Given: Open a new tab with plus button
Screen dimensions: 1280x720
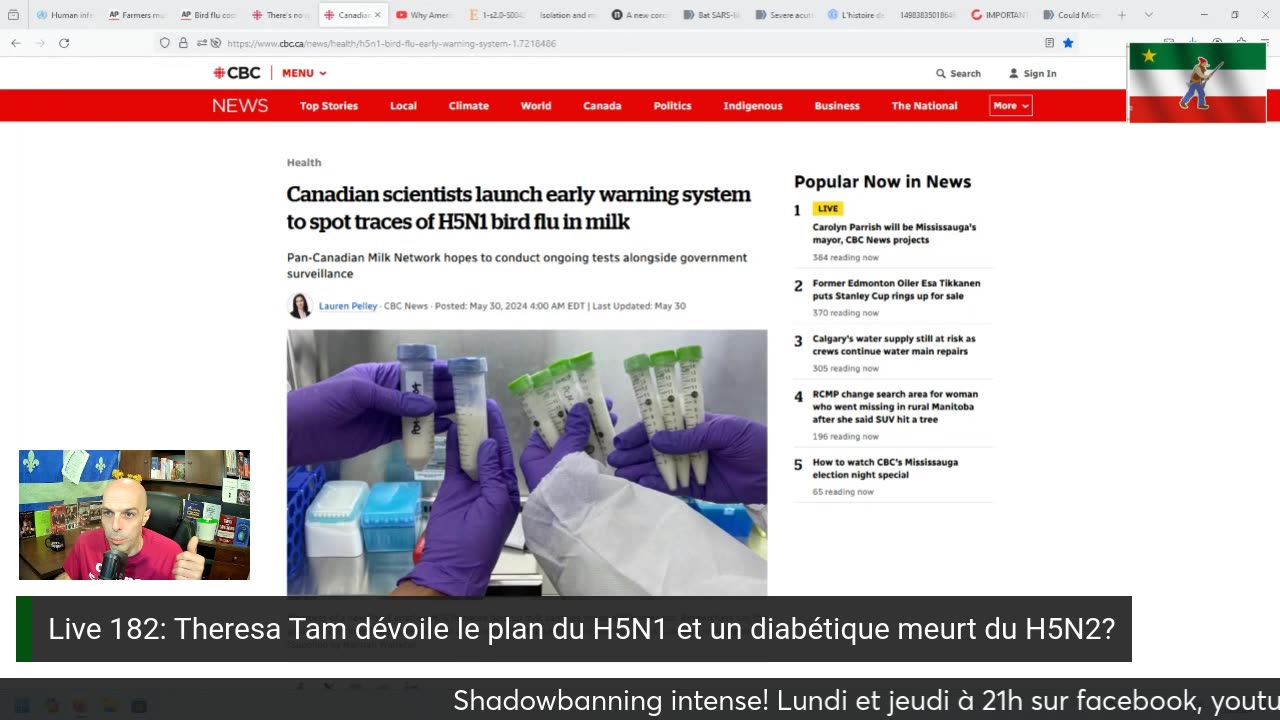Looking at the screenshot, I should 1122,15.
